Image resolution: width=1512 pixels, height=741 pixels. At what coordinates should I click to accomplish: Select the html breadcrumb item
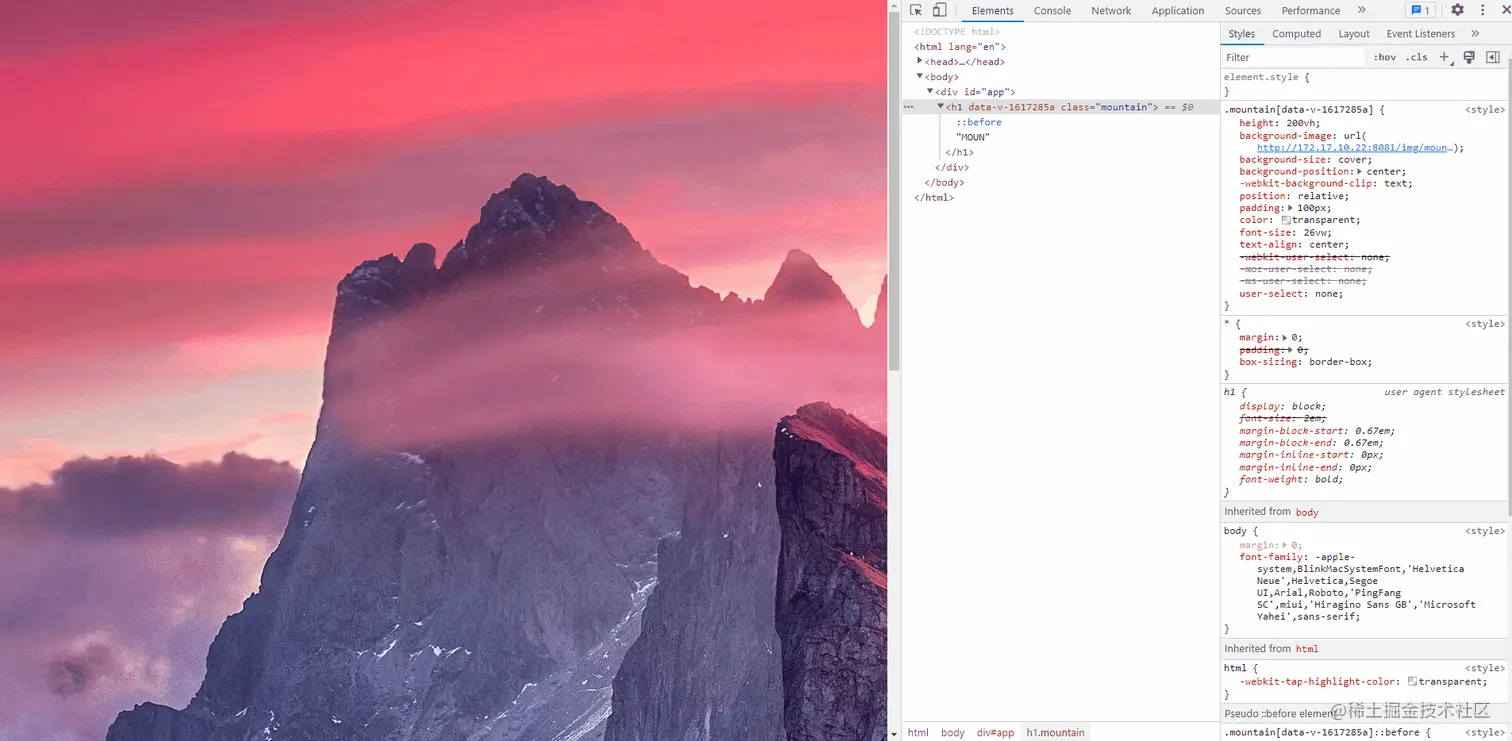pyautogui.click(x=918, y=733)
